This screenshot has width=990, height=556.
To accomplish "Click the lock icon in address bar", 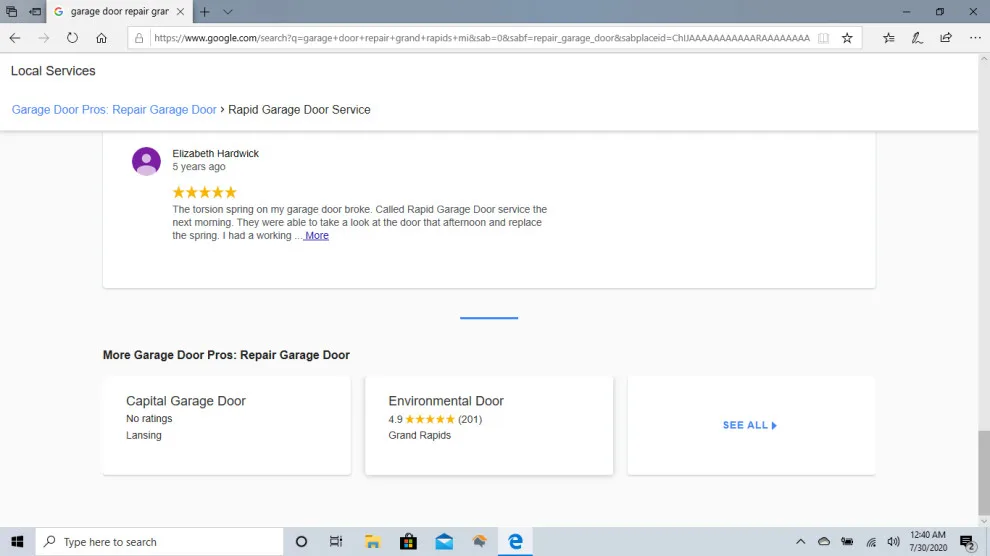I will pos(139,38).
